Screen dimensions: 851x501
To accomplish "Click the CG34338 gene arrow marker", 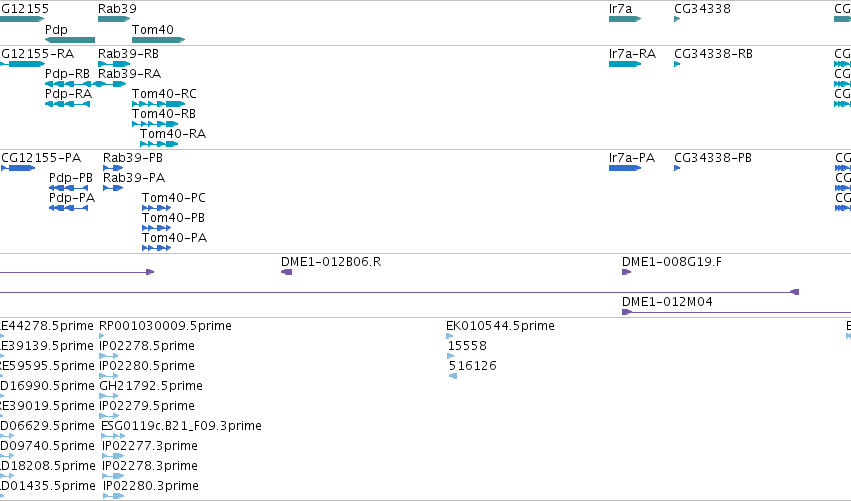I will [677, 19].
